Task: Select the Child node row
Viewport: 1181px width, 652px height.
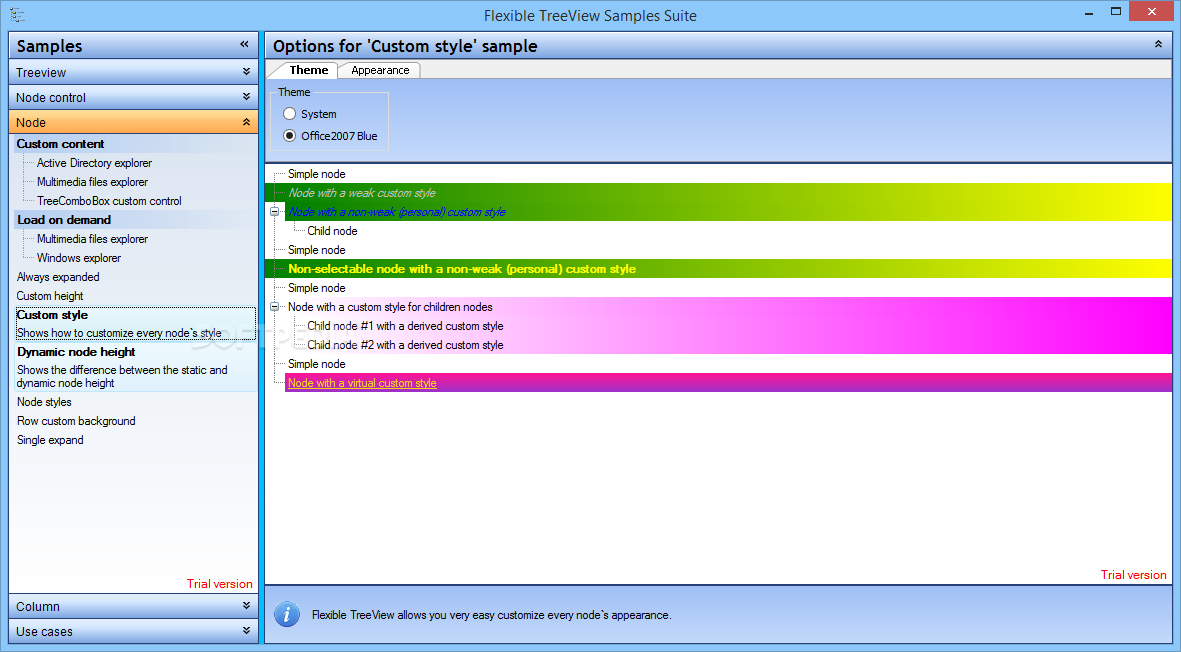Action: (x=332, y=231)
